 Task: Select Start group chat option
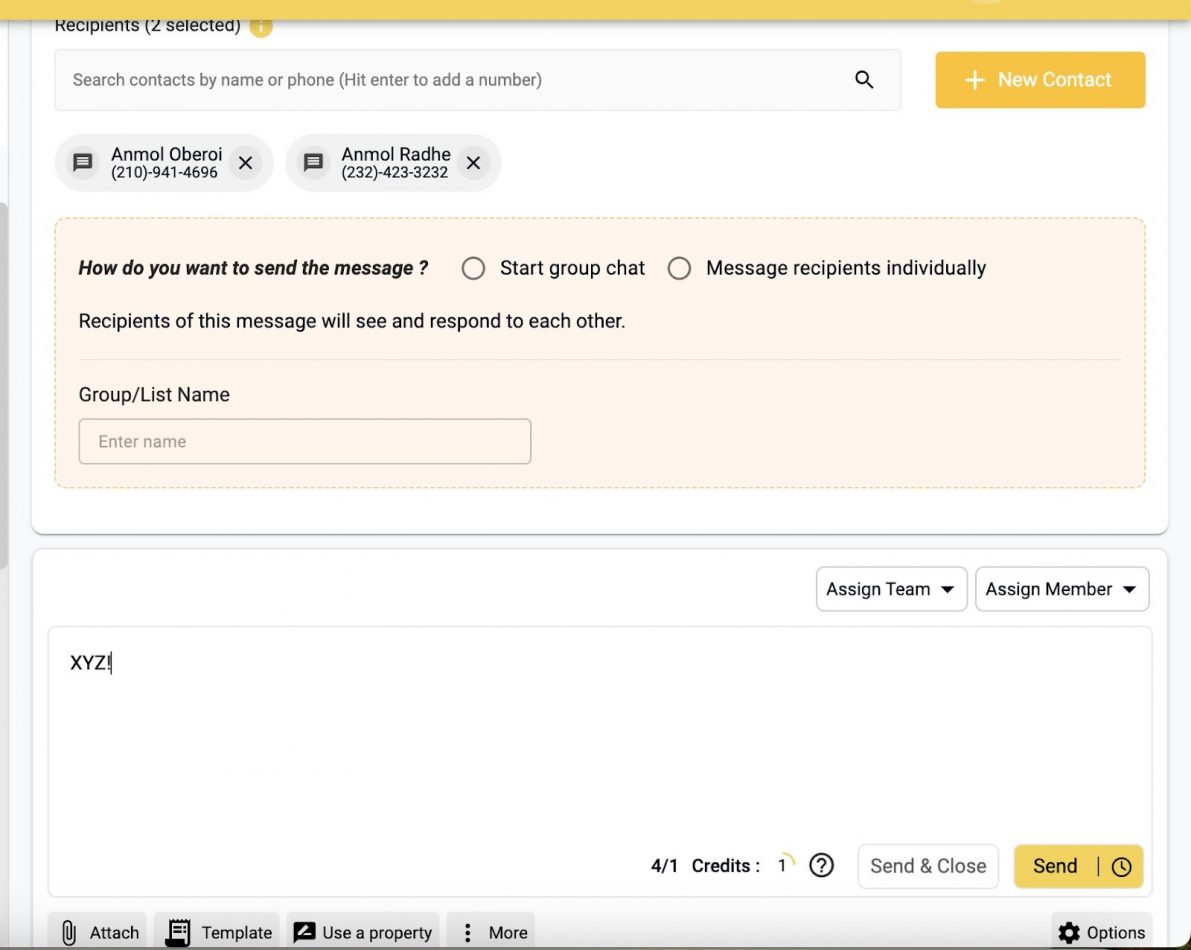pos(473,268)
